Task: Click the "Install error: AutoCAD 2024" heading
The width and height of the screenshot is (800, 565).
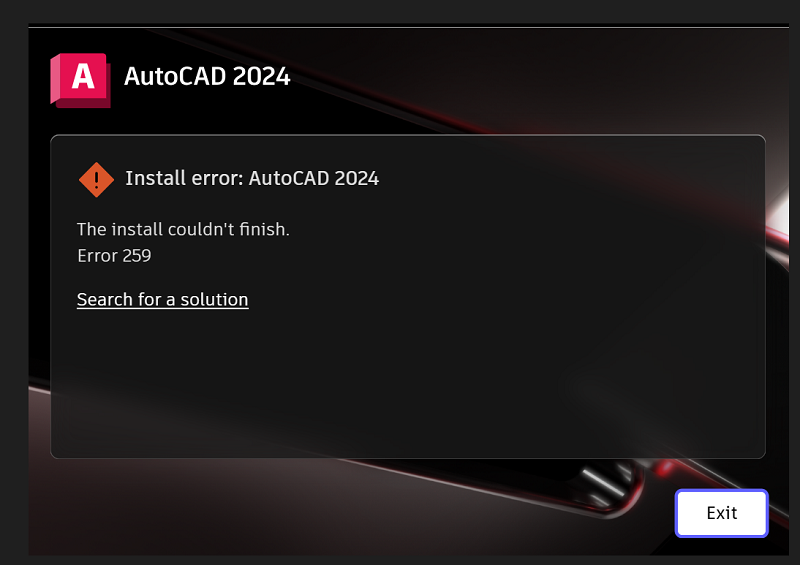Action: [x=252, y=178]
